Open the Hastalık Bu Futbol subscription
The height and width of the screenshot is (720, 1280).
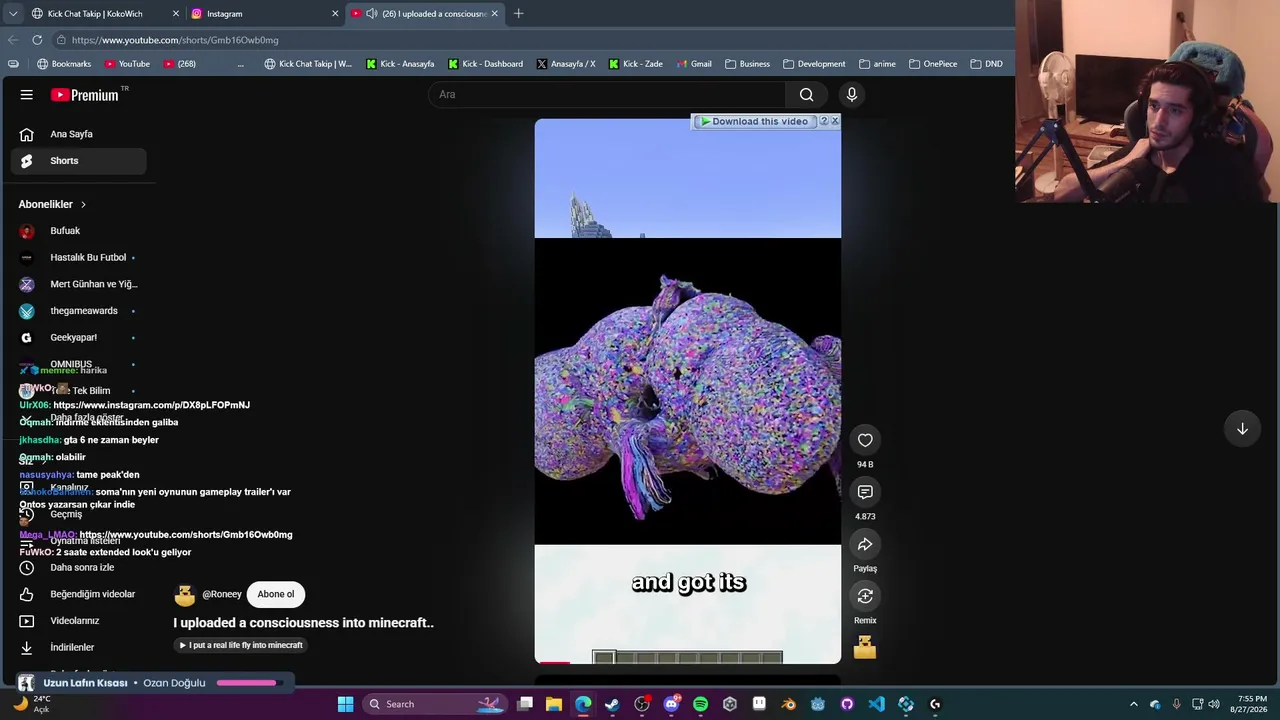(79, 258)
